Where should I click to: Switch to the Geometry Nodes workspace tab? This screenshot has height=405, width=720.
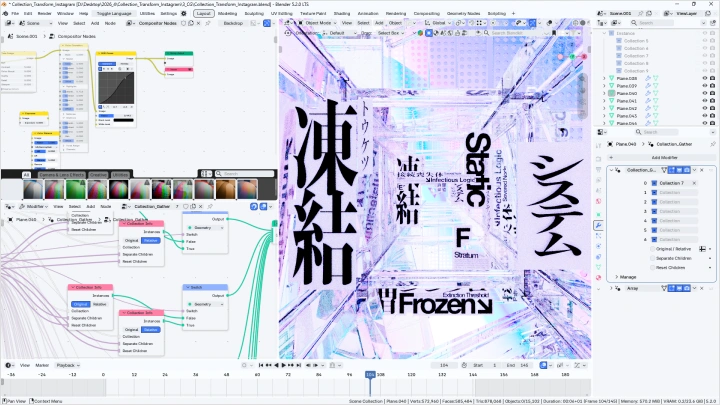(x=463, y=14)
